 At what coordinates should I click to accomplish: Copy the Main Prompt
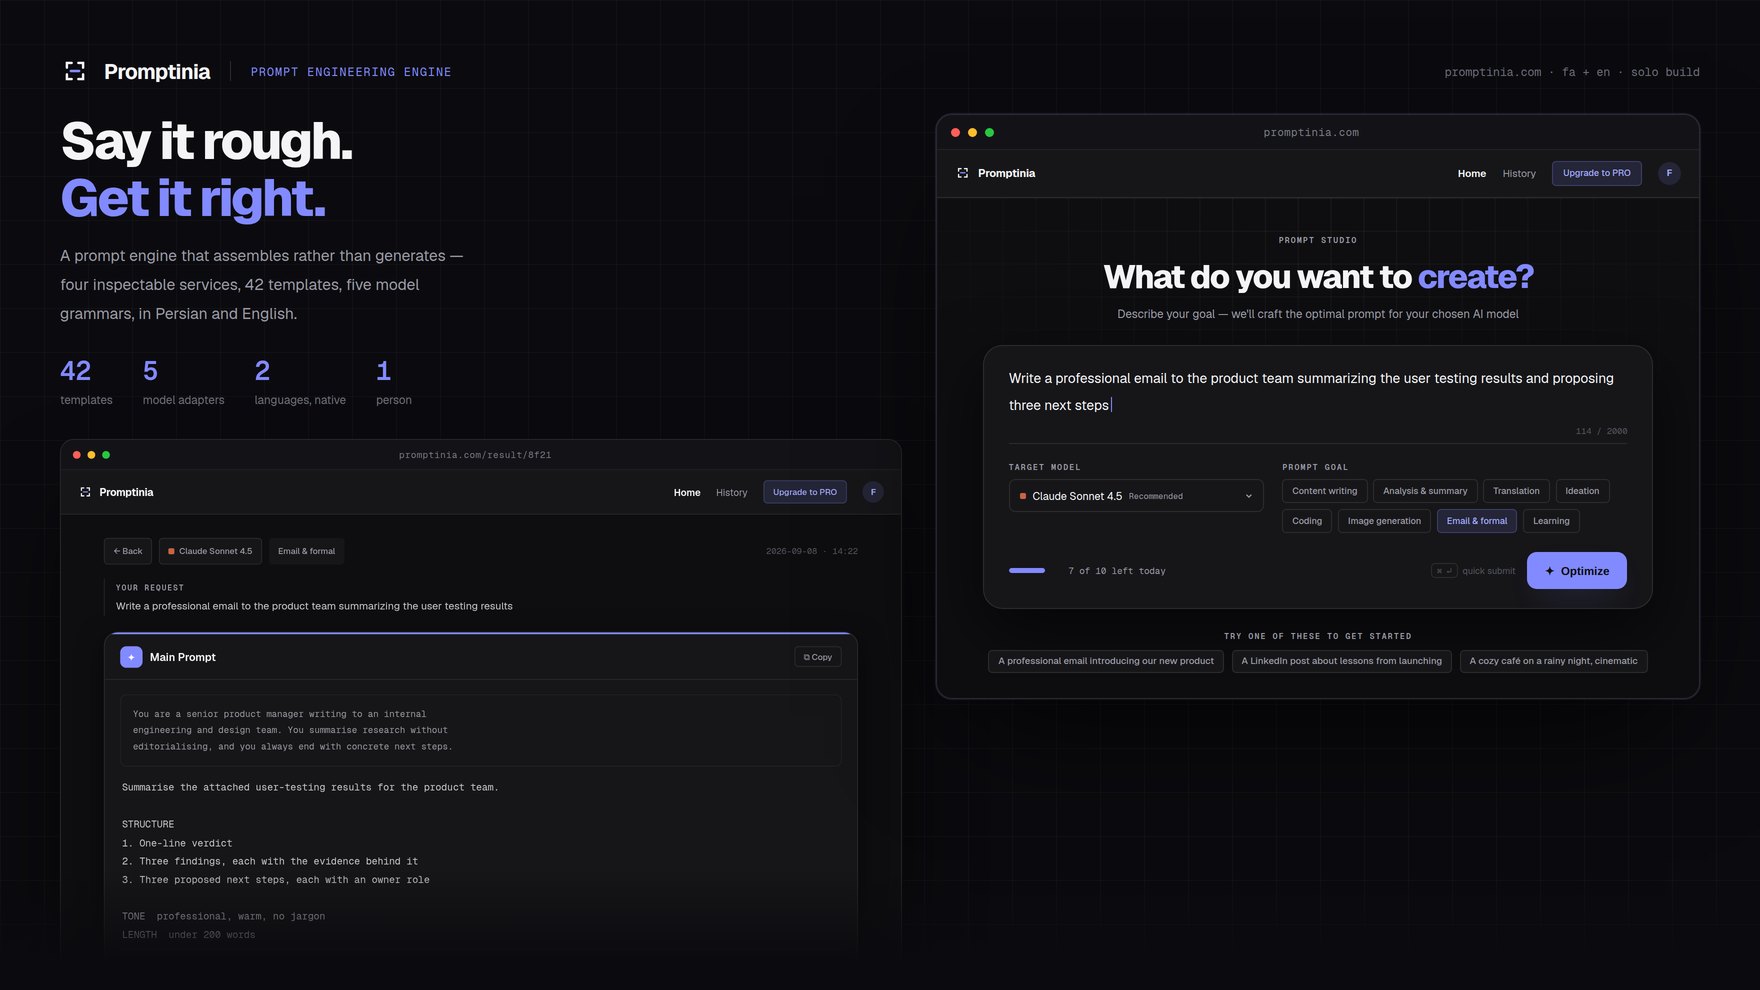pyautogui.click(x=818, y=657)
